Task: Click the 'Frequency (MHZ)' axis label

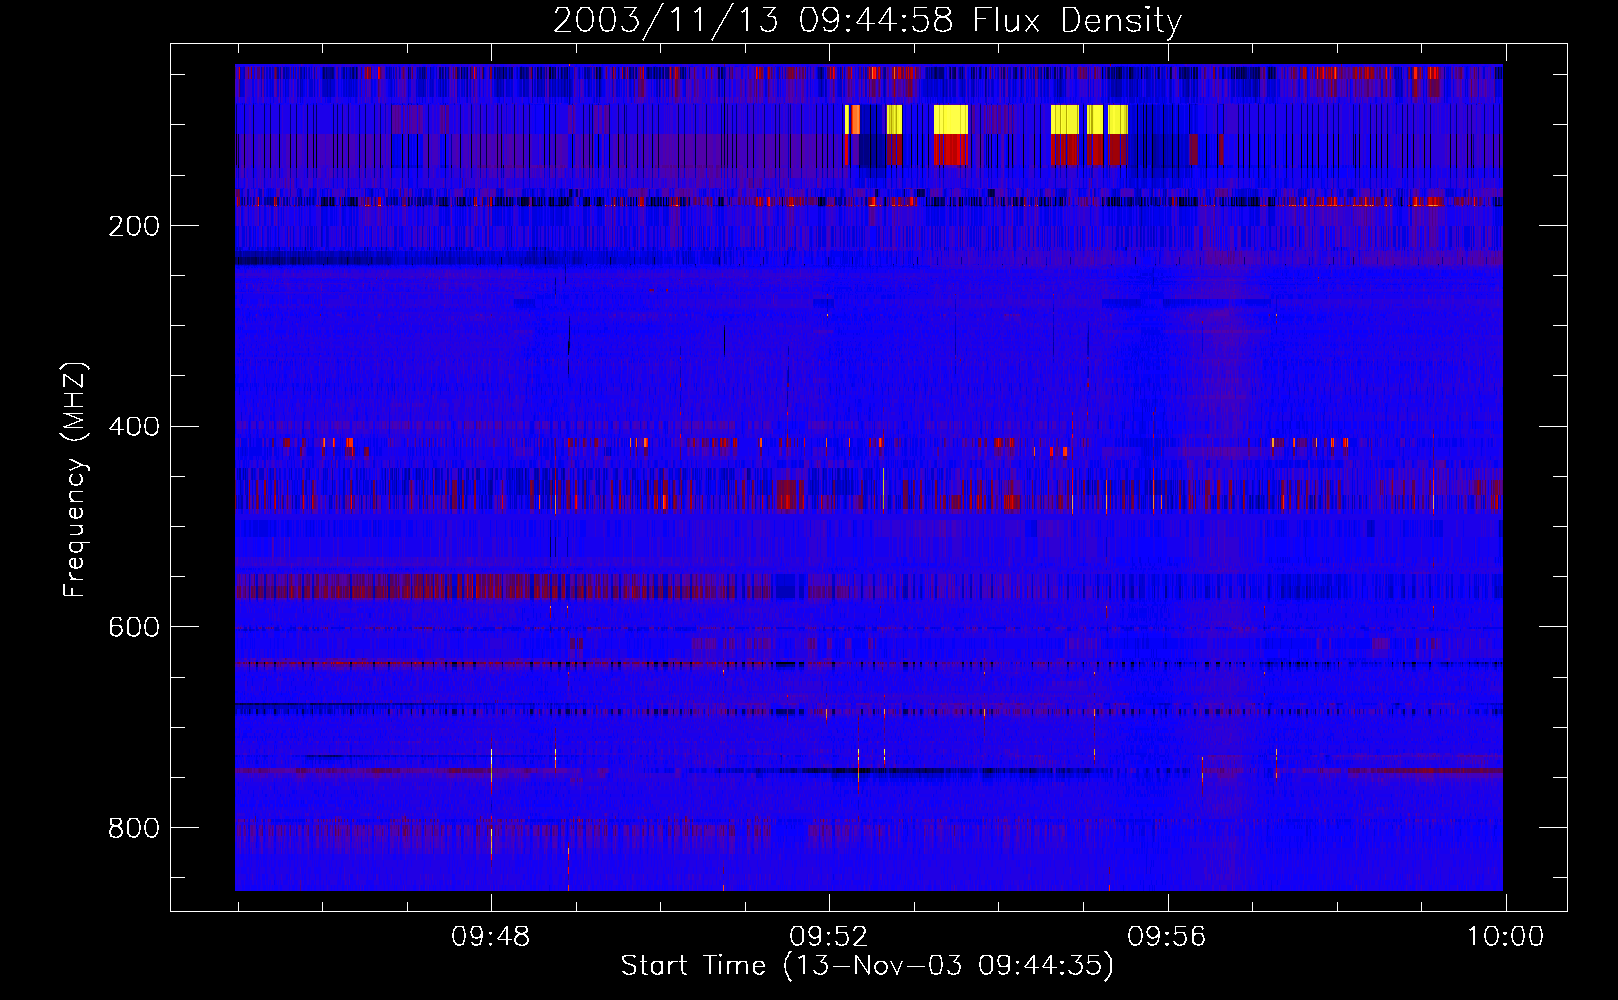Action: tap(75, 479)
